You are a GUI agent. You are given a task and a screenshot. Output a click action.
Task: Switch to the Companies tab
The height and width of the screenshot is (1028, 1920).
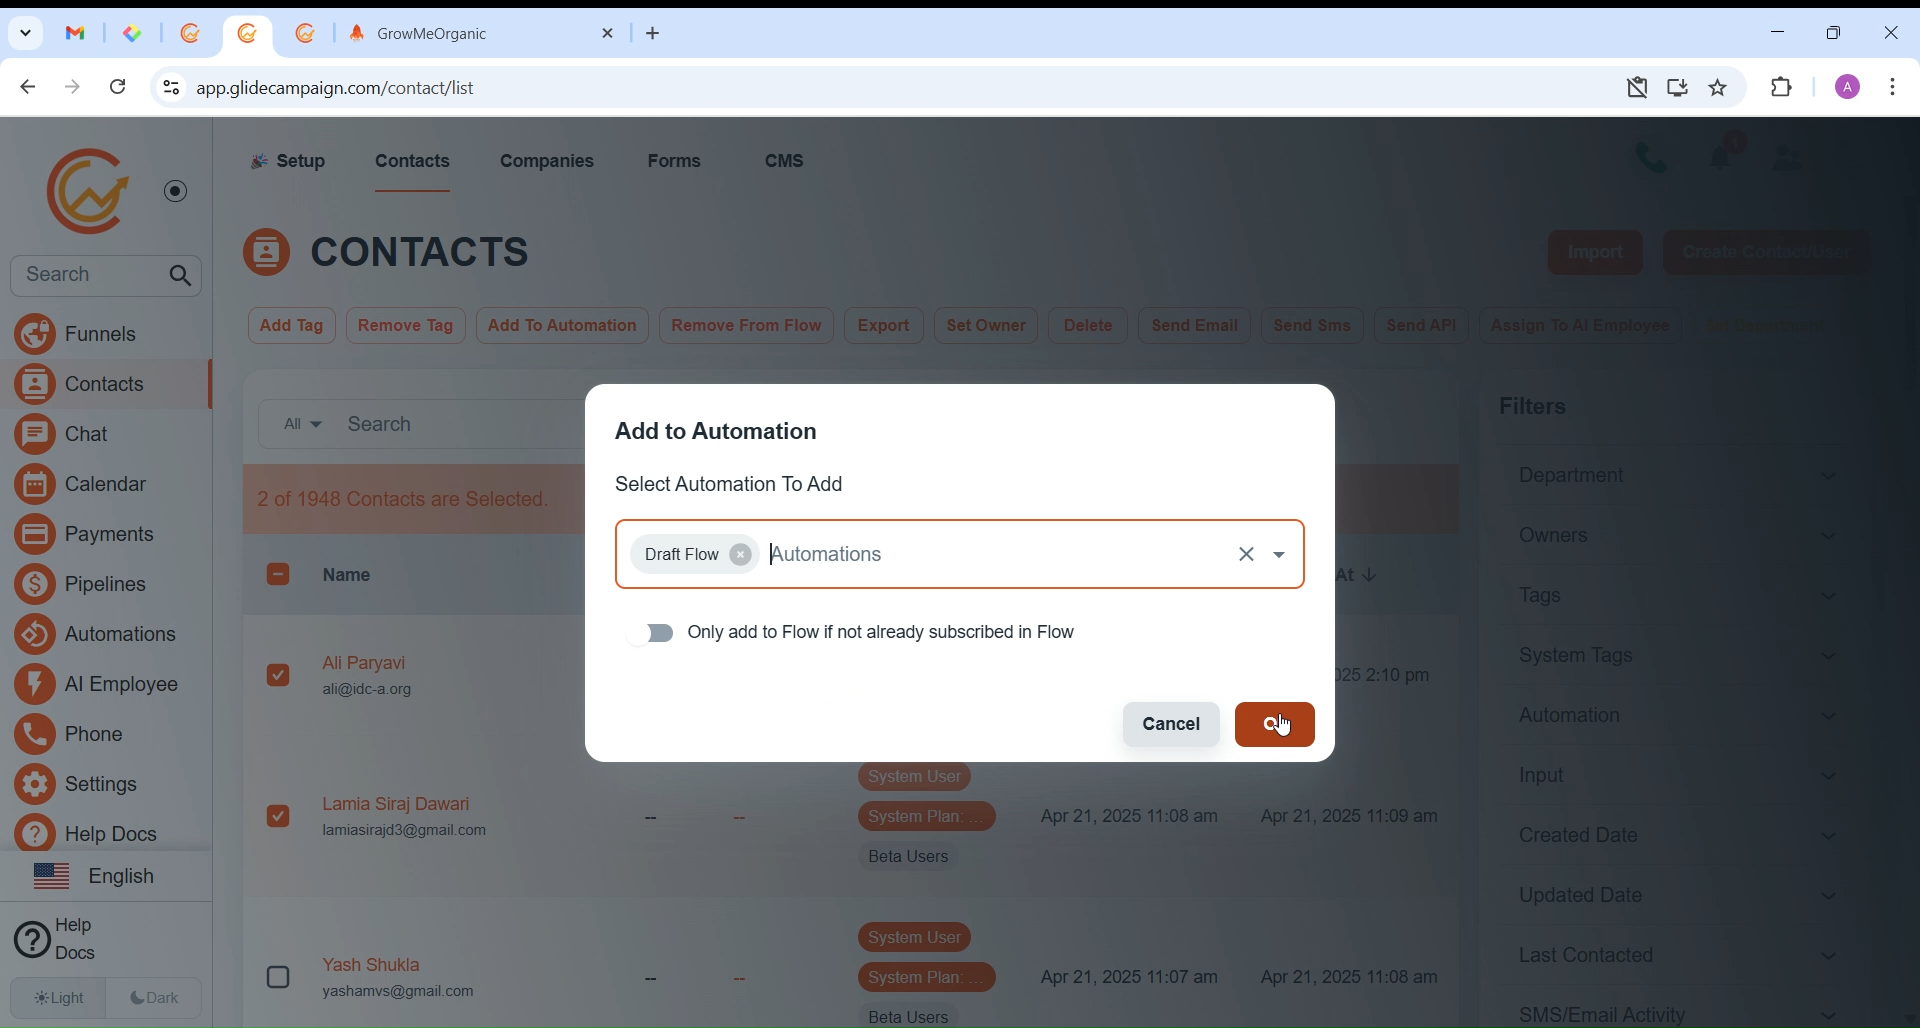pos(548,162)
